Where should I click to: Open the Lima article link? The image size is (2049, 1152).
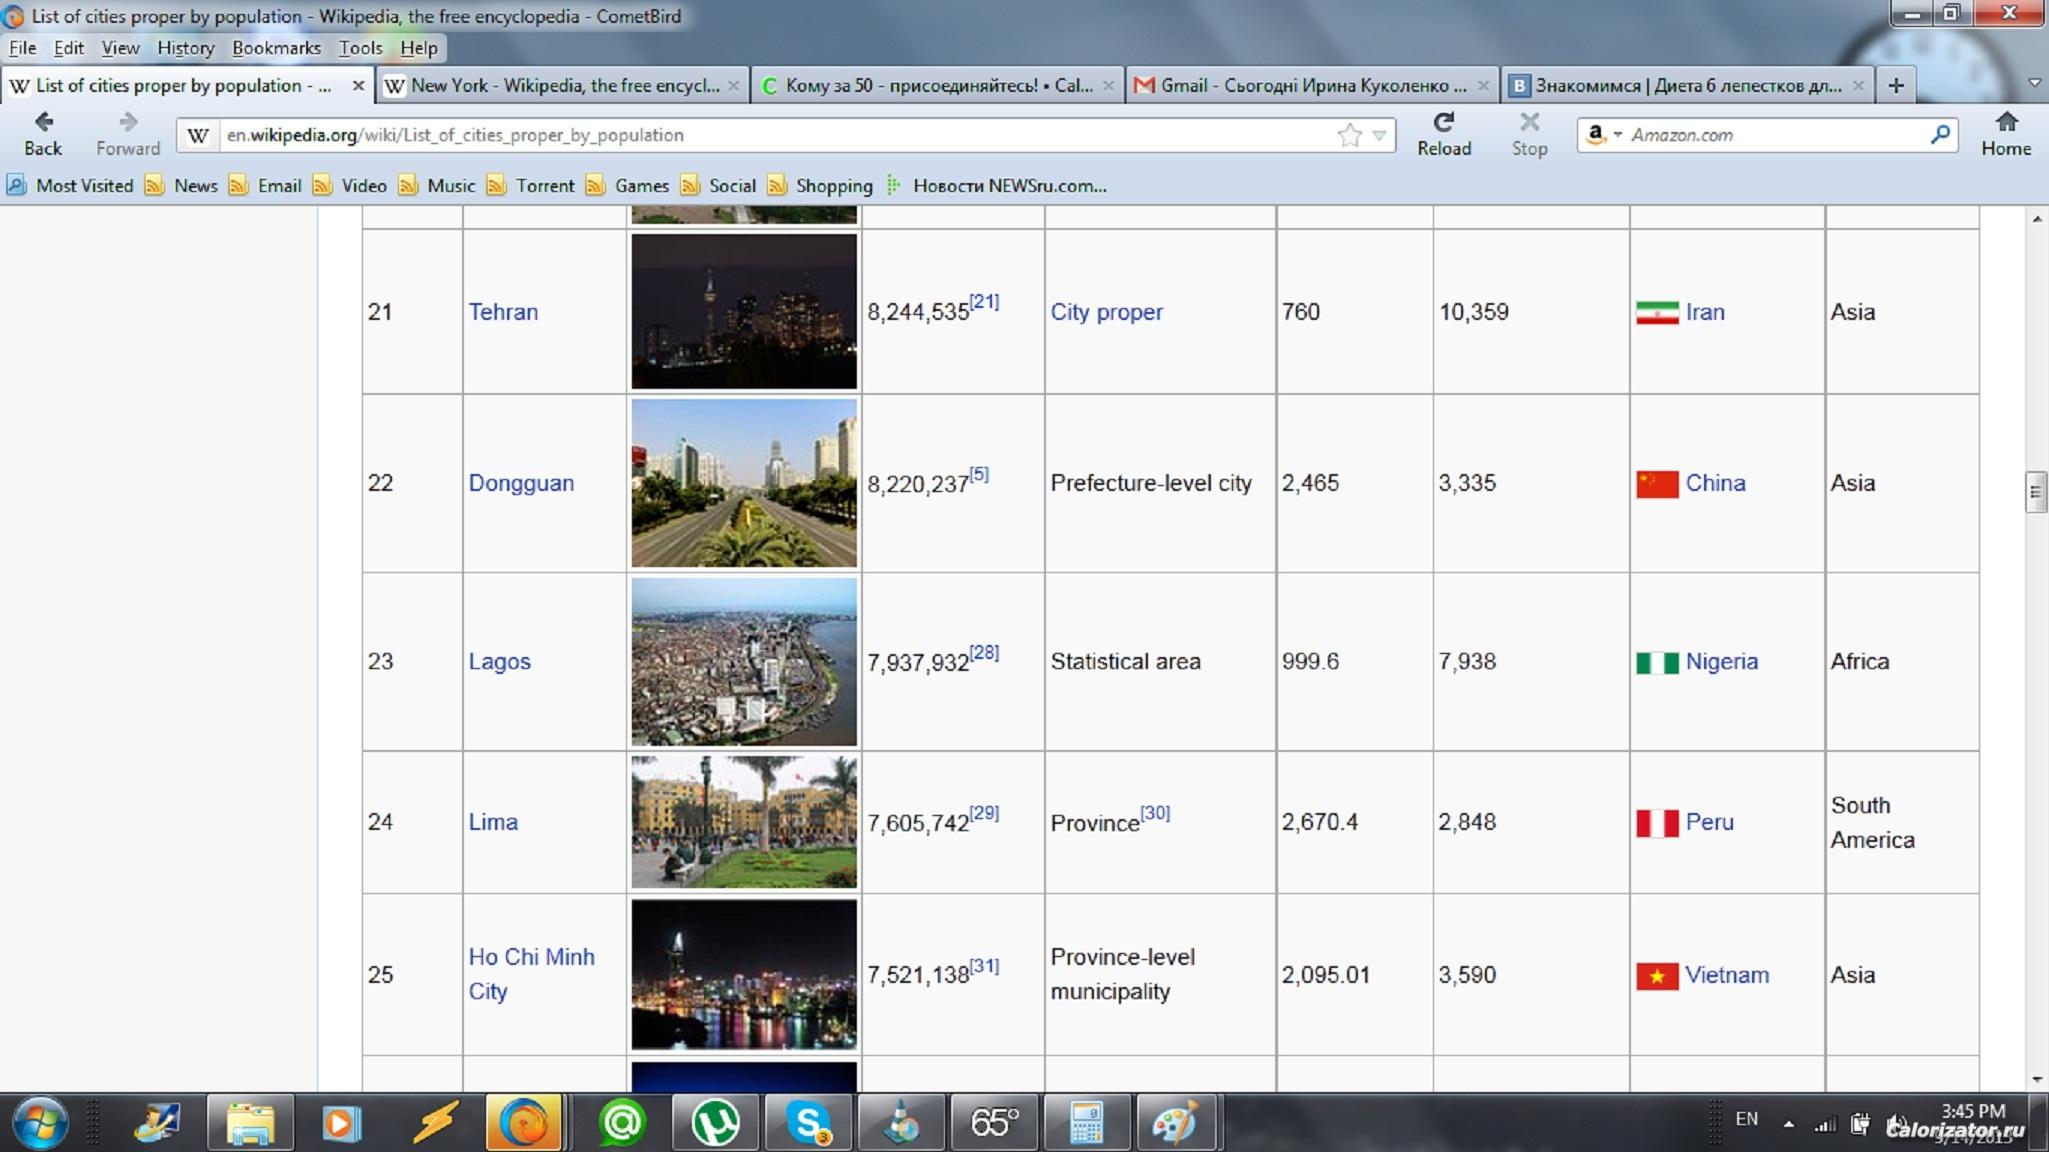tap(493, 822)
